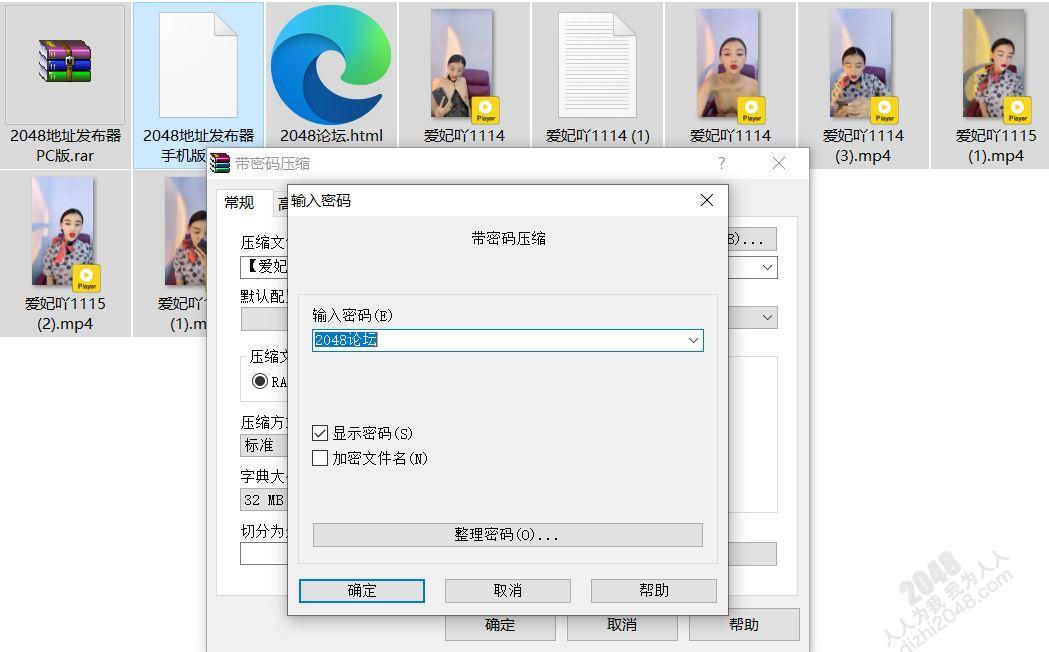Select the 2048地址发布器手机版 blank file icon
The image size is (1049, 652).
pyautogui.click(x=198, y=65)
